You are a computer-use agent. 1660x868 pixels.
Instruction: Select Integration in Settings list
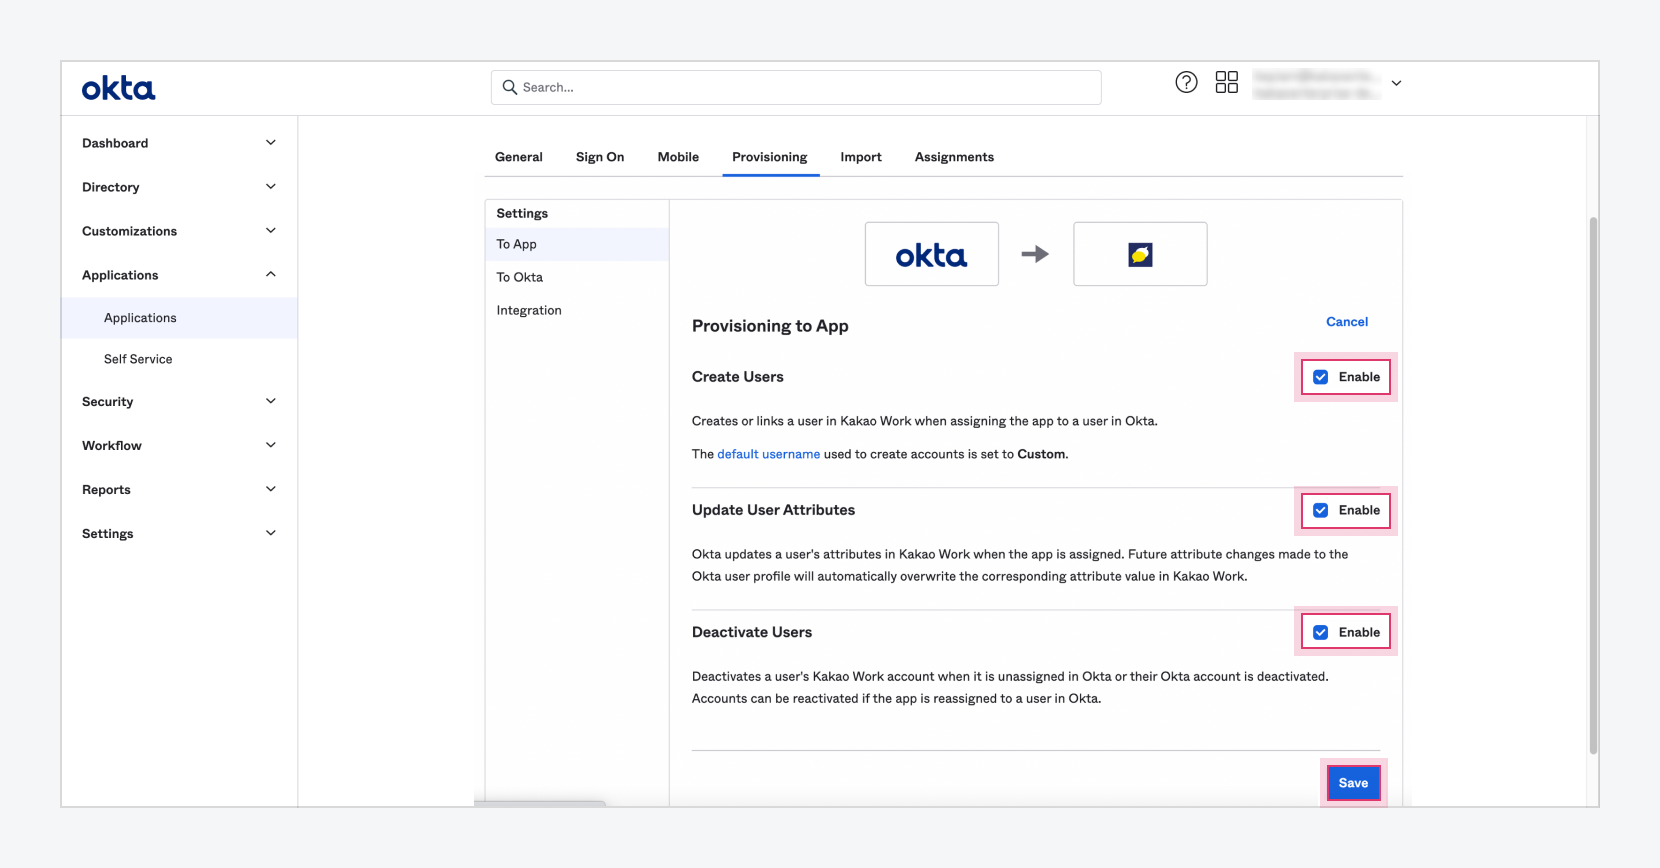click(x=577, y=310)
